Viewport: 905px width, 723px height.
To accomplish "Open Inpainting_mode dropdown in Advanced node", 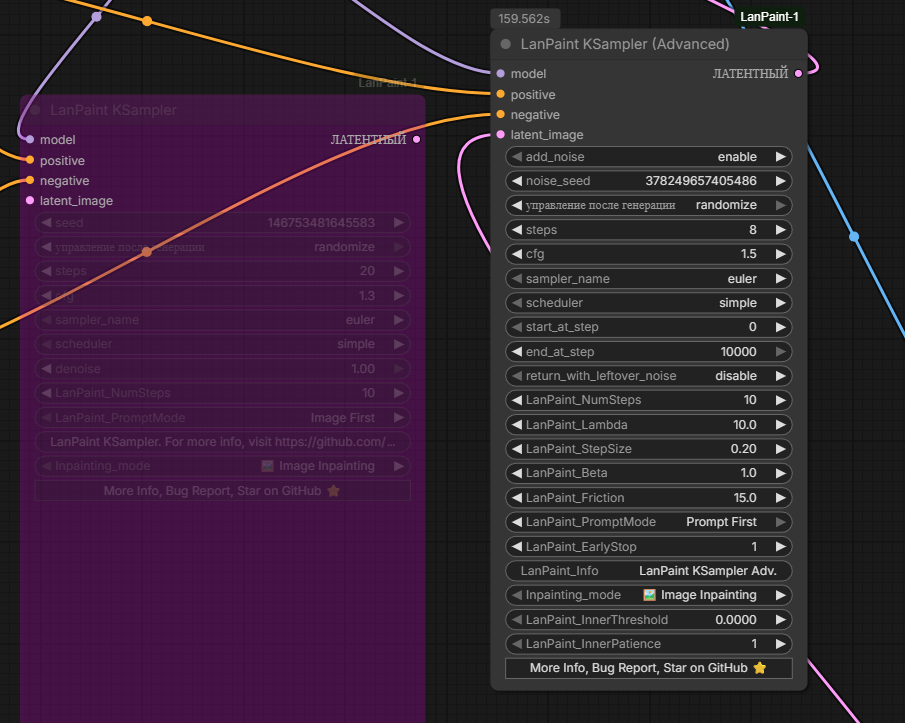I will (648, 595).
